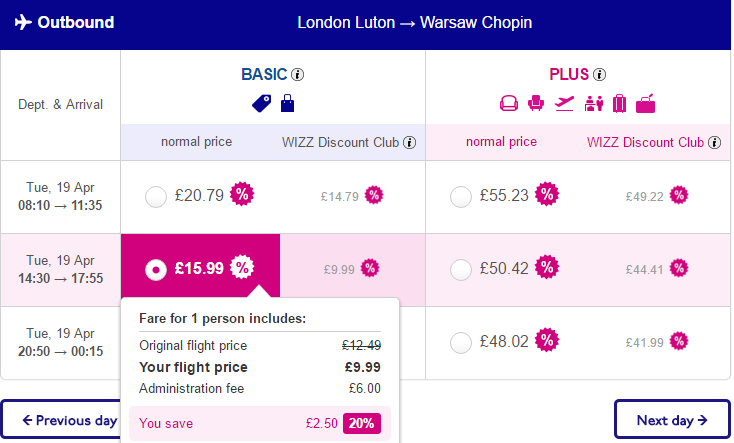Select the £55.23 Plus fare radio button
Image resolution: width=734 pixels, height=443 pixels.
click(x=461, y=197)
